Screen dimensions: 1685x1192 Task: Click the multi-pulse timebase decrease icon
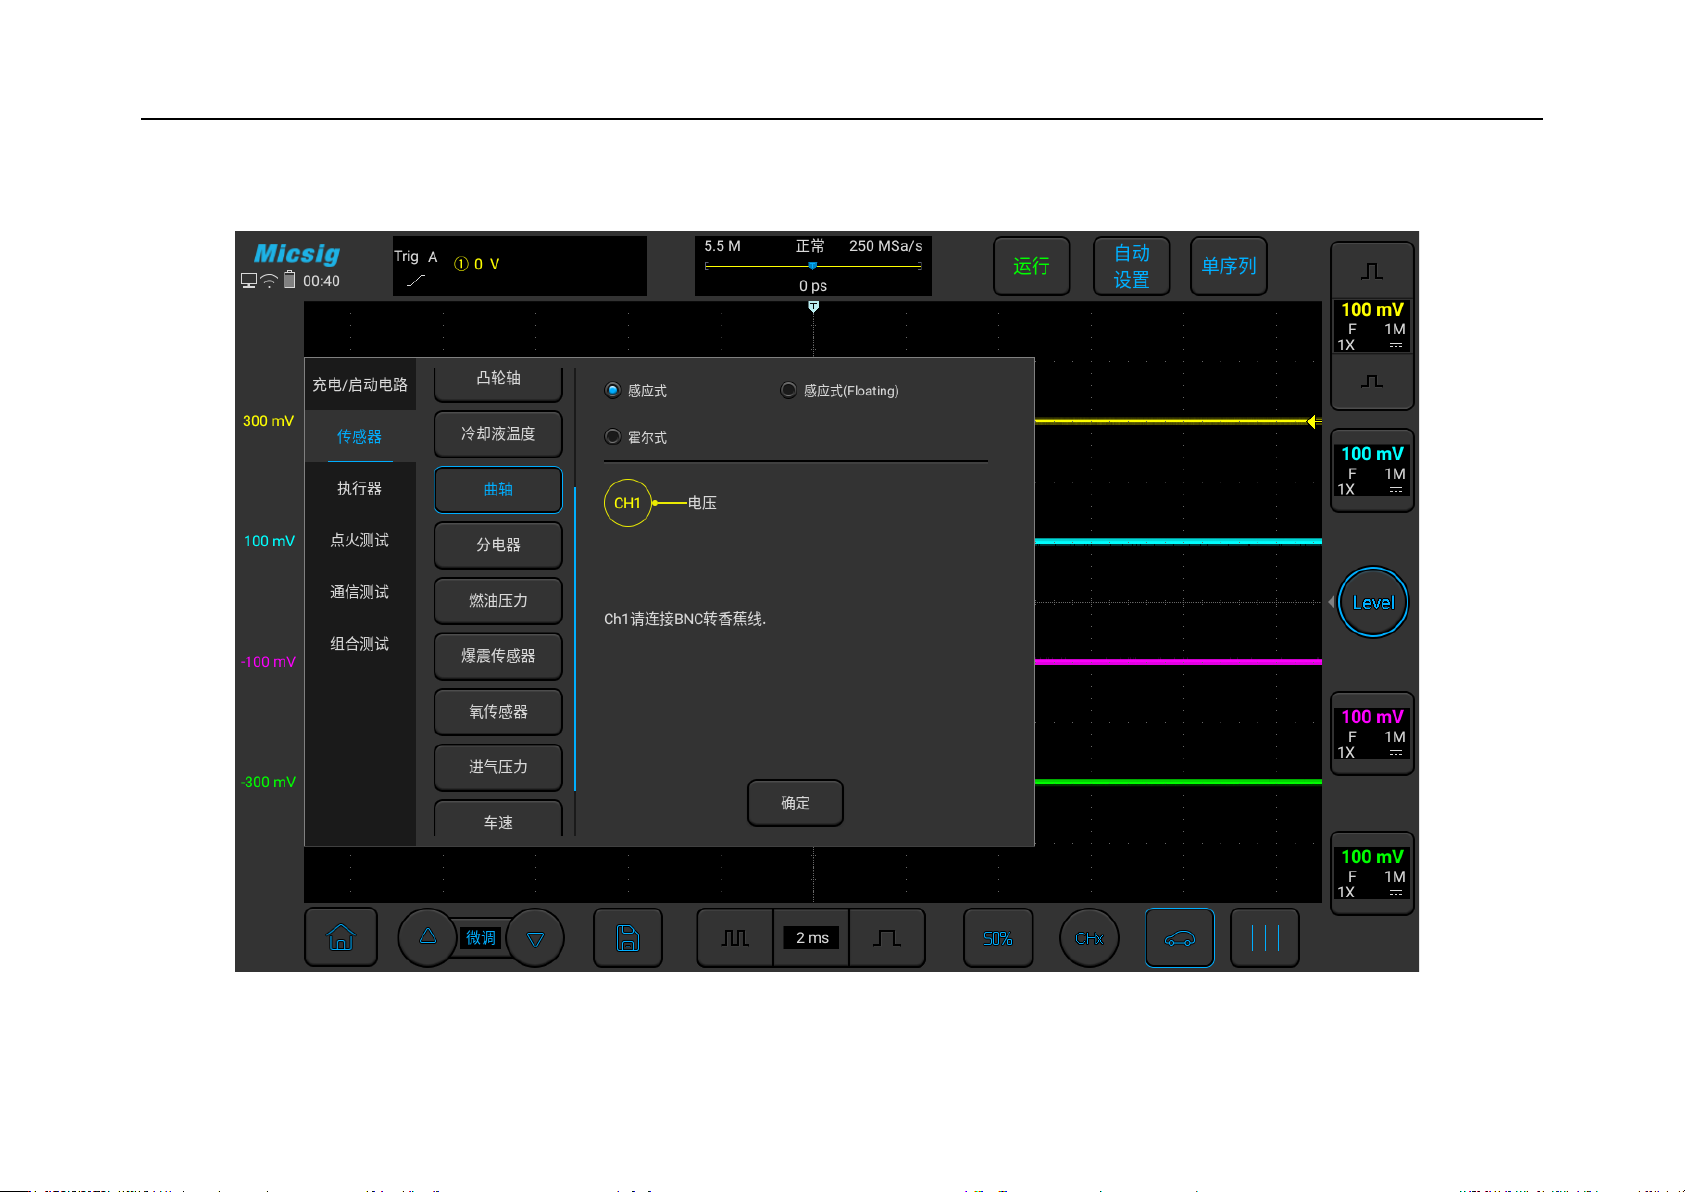[735, 938]
